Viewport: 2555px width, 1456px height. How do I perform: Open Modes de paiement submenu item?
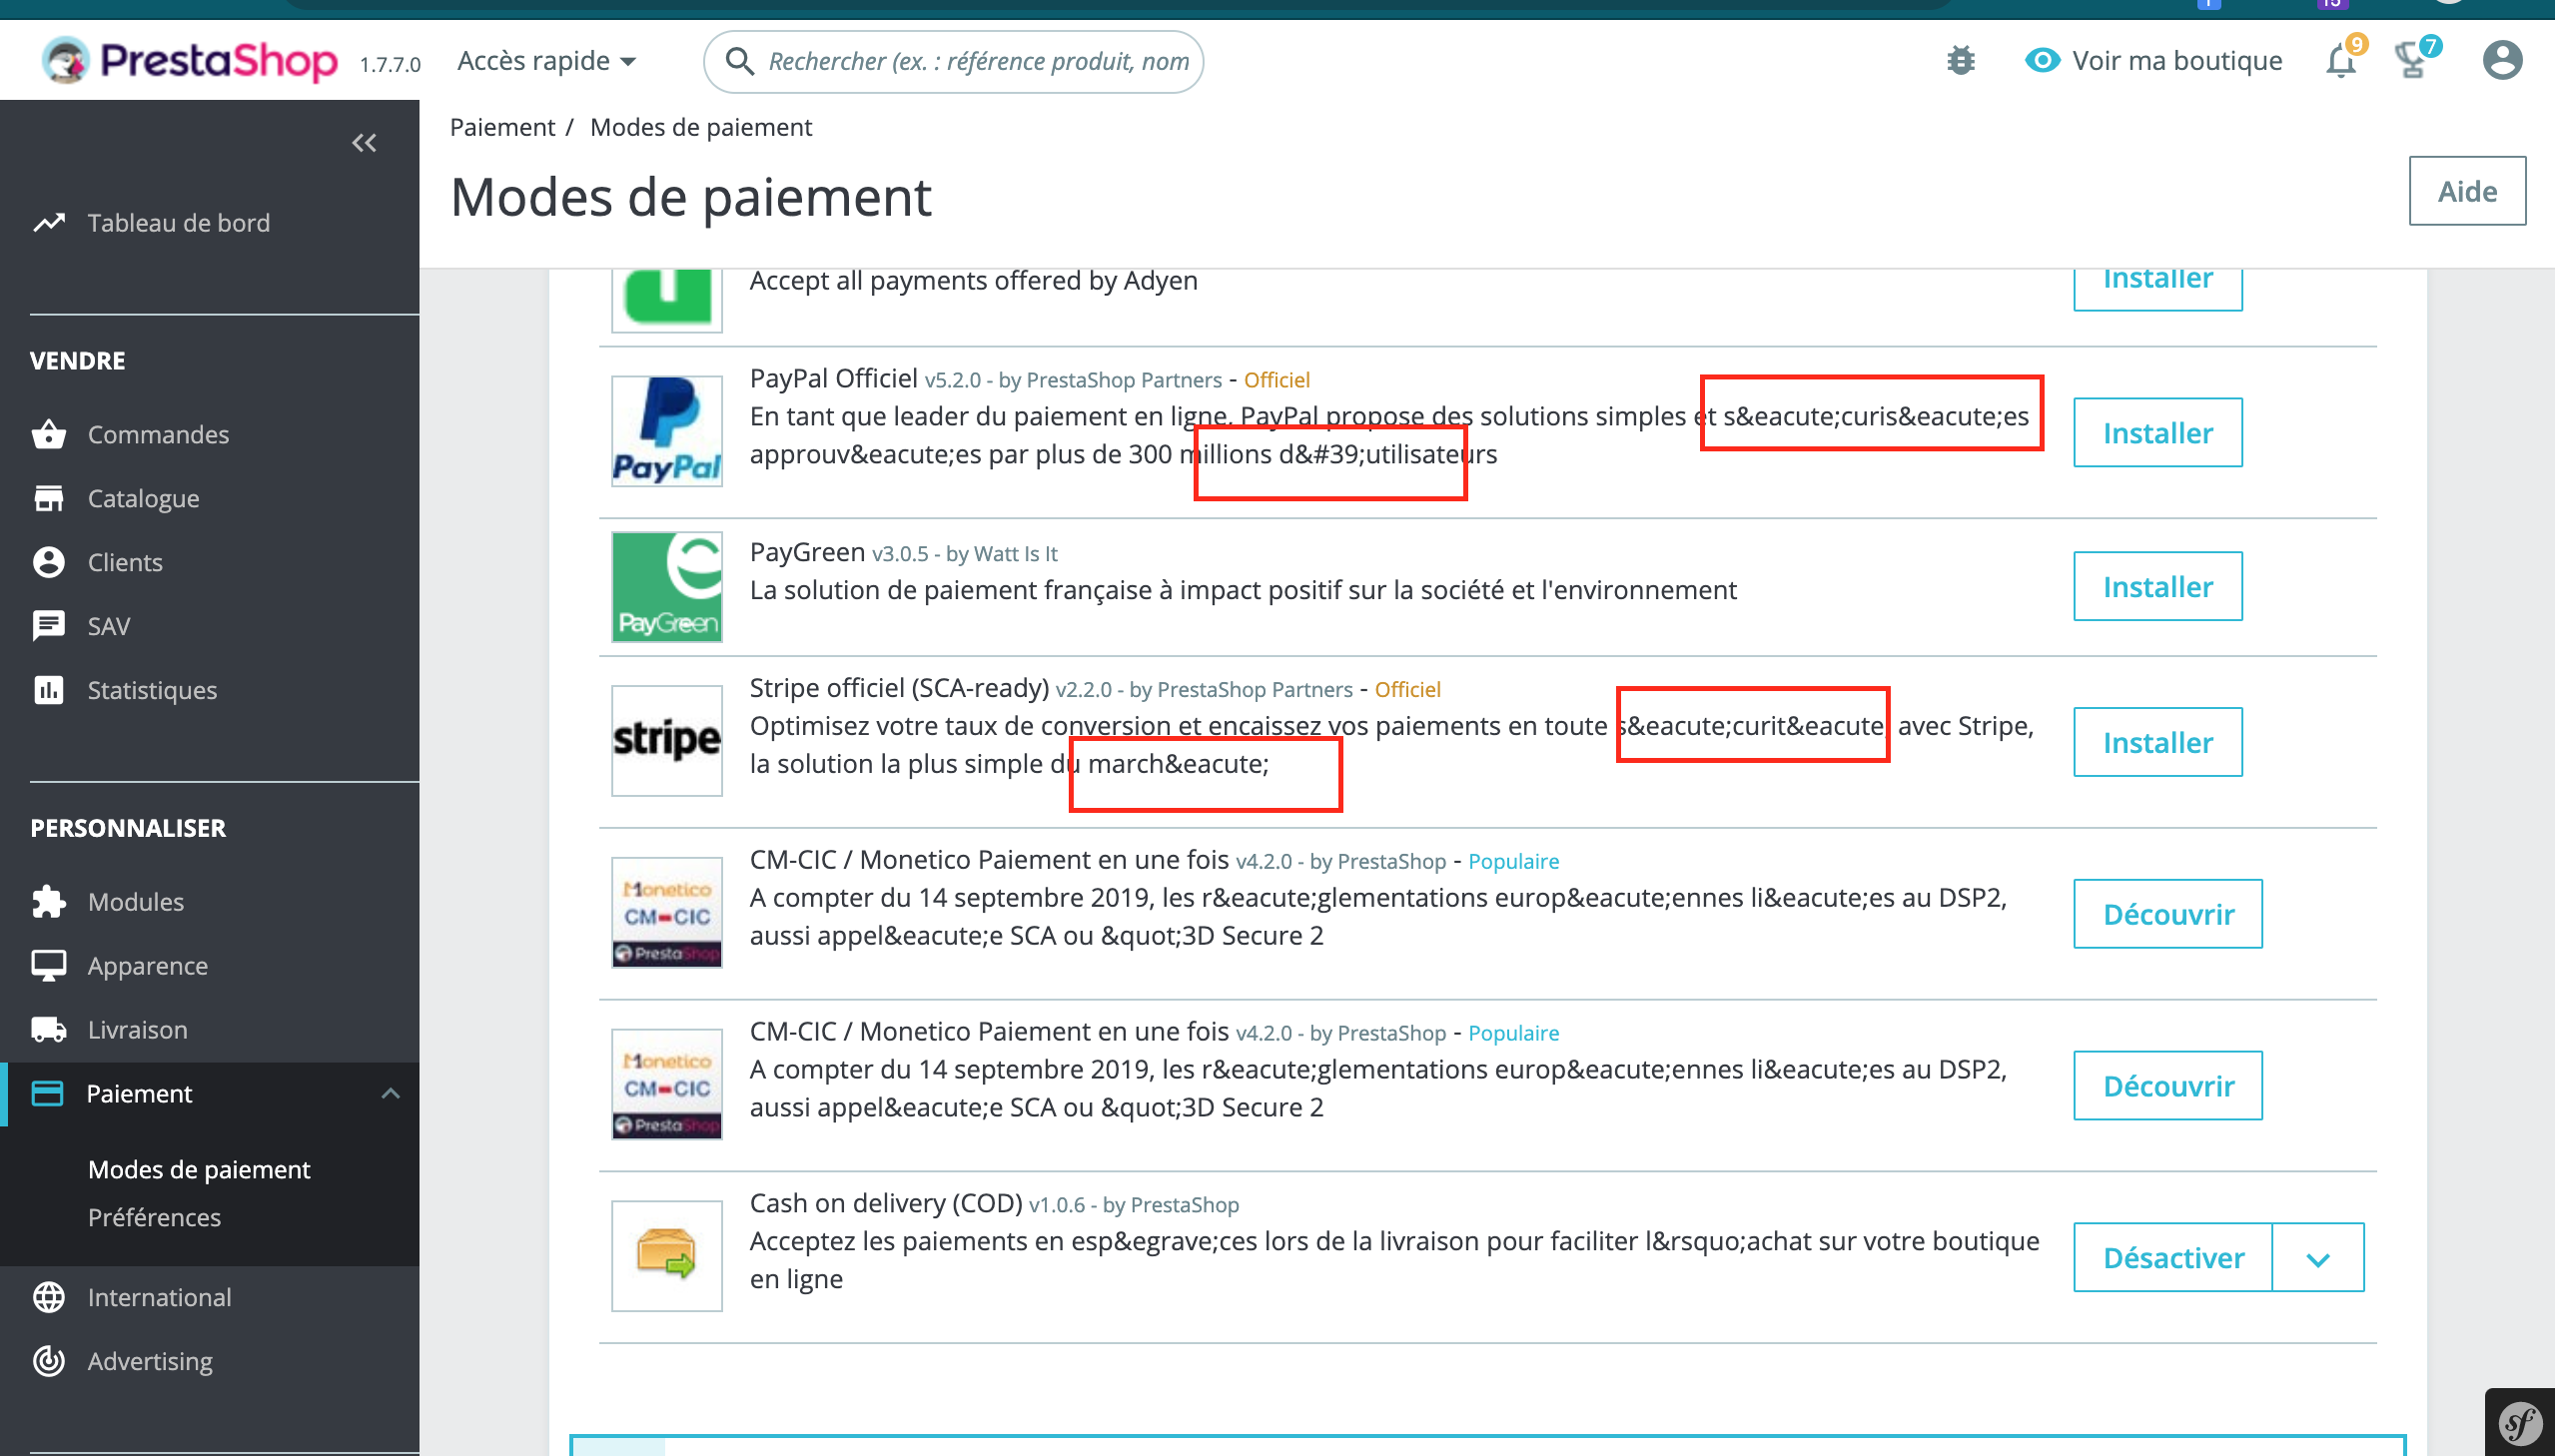(199, 1169)
